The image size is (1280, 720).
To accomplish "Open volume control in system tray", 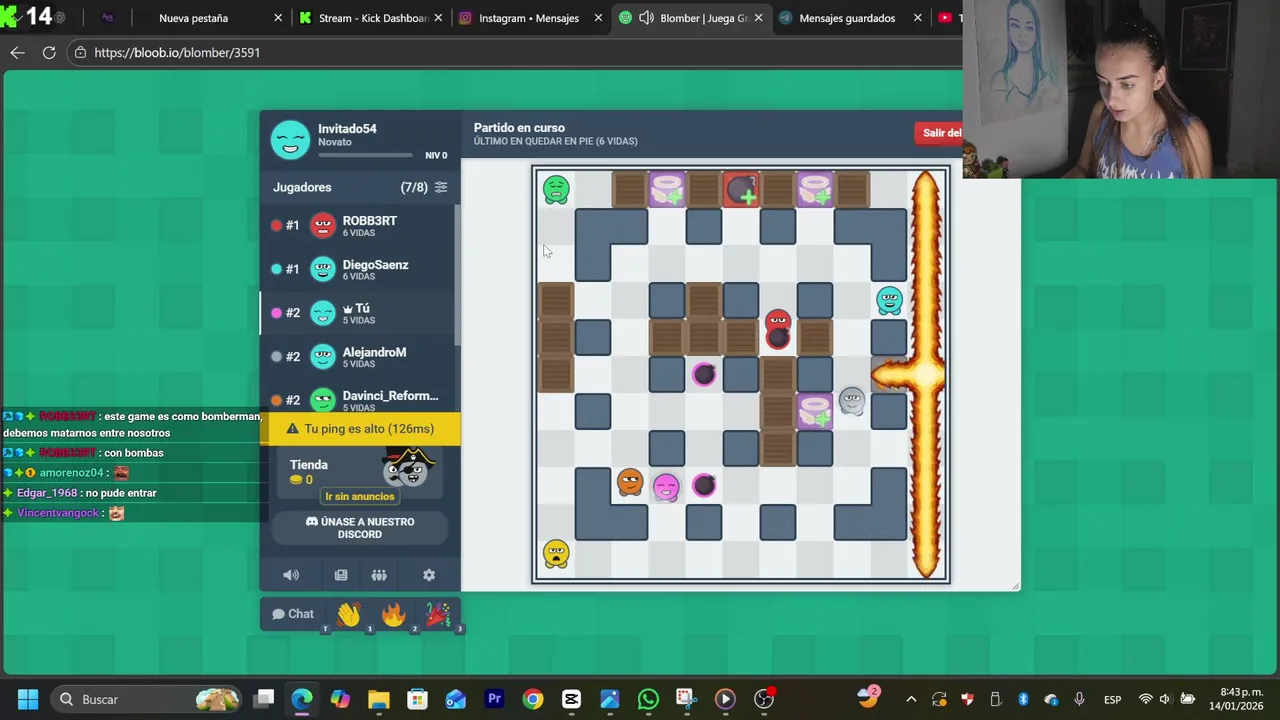I will click(1167, 699).
